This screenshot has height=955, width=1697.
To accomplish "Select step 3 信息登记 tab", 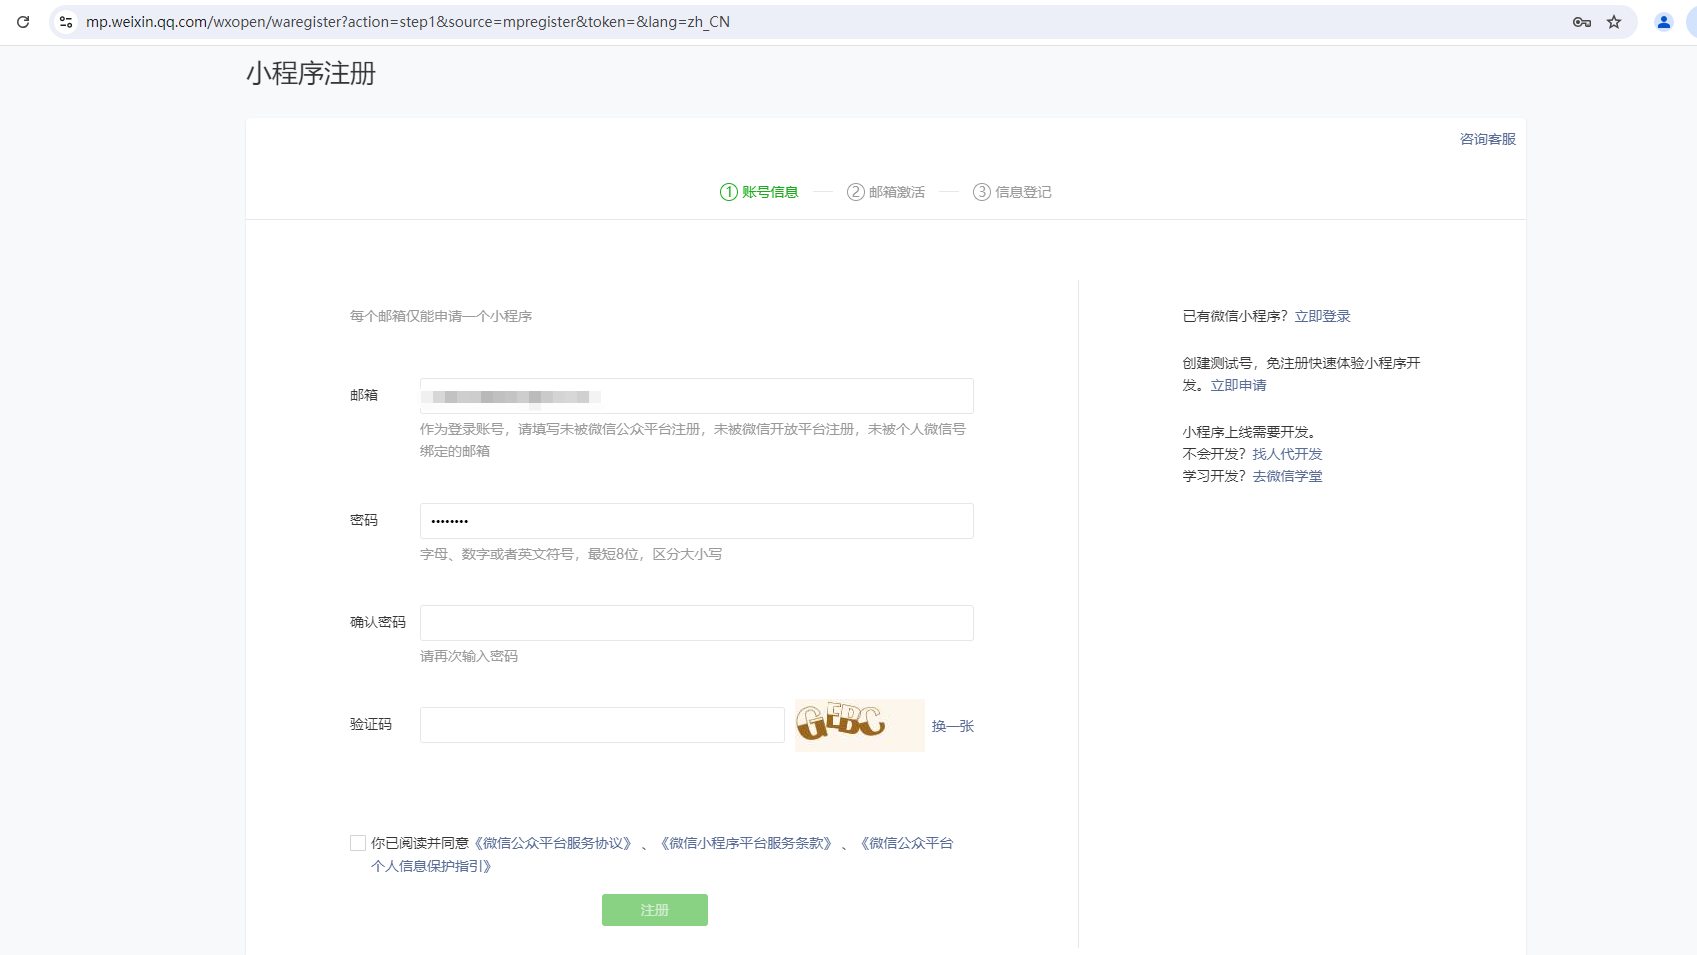I will tap(1012, 192).
